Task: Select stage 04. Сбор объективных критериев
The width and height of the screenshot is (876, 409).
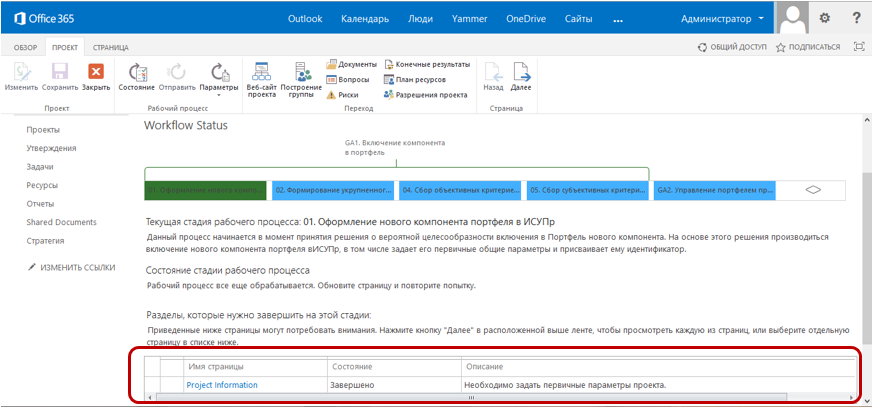Action: pos(460,190)
